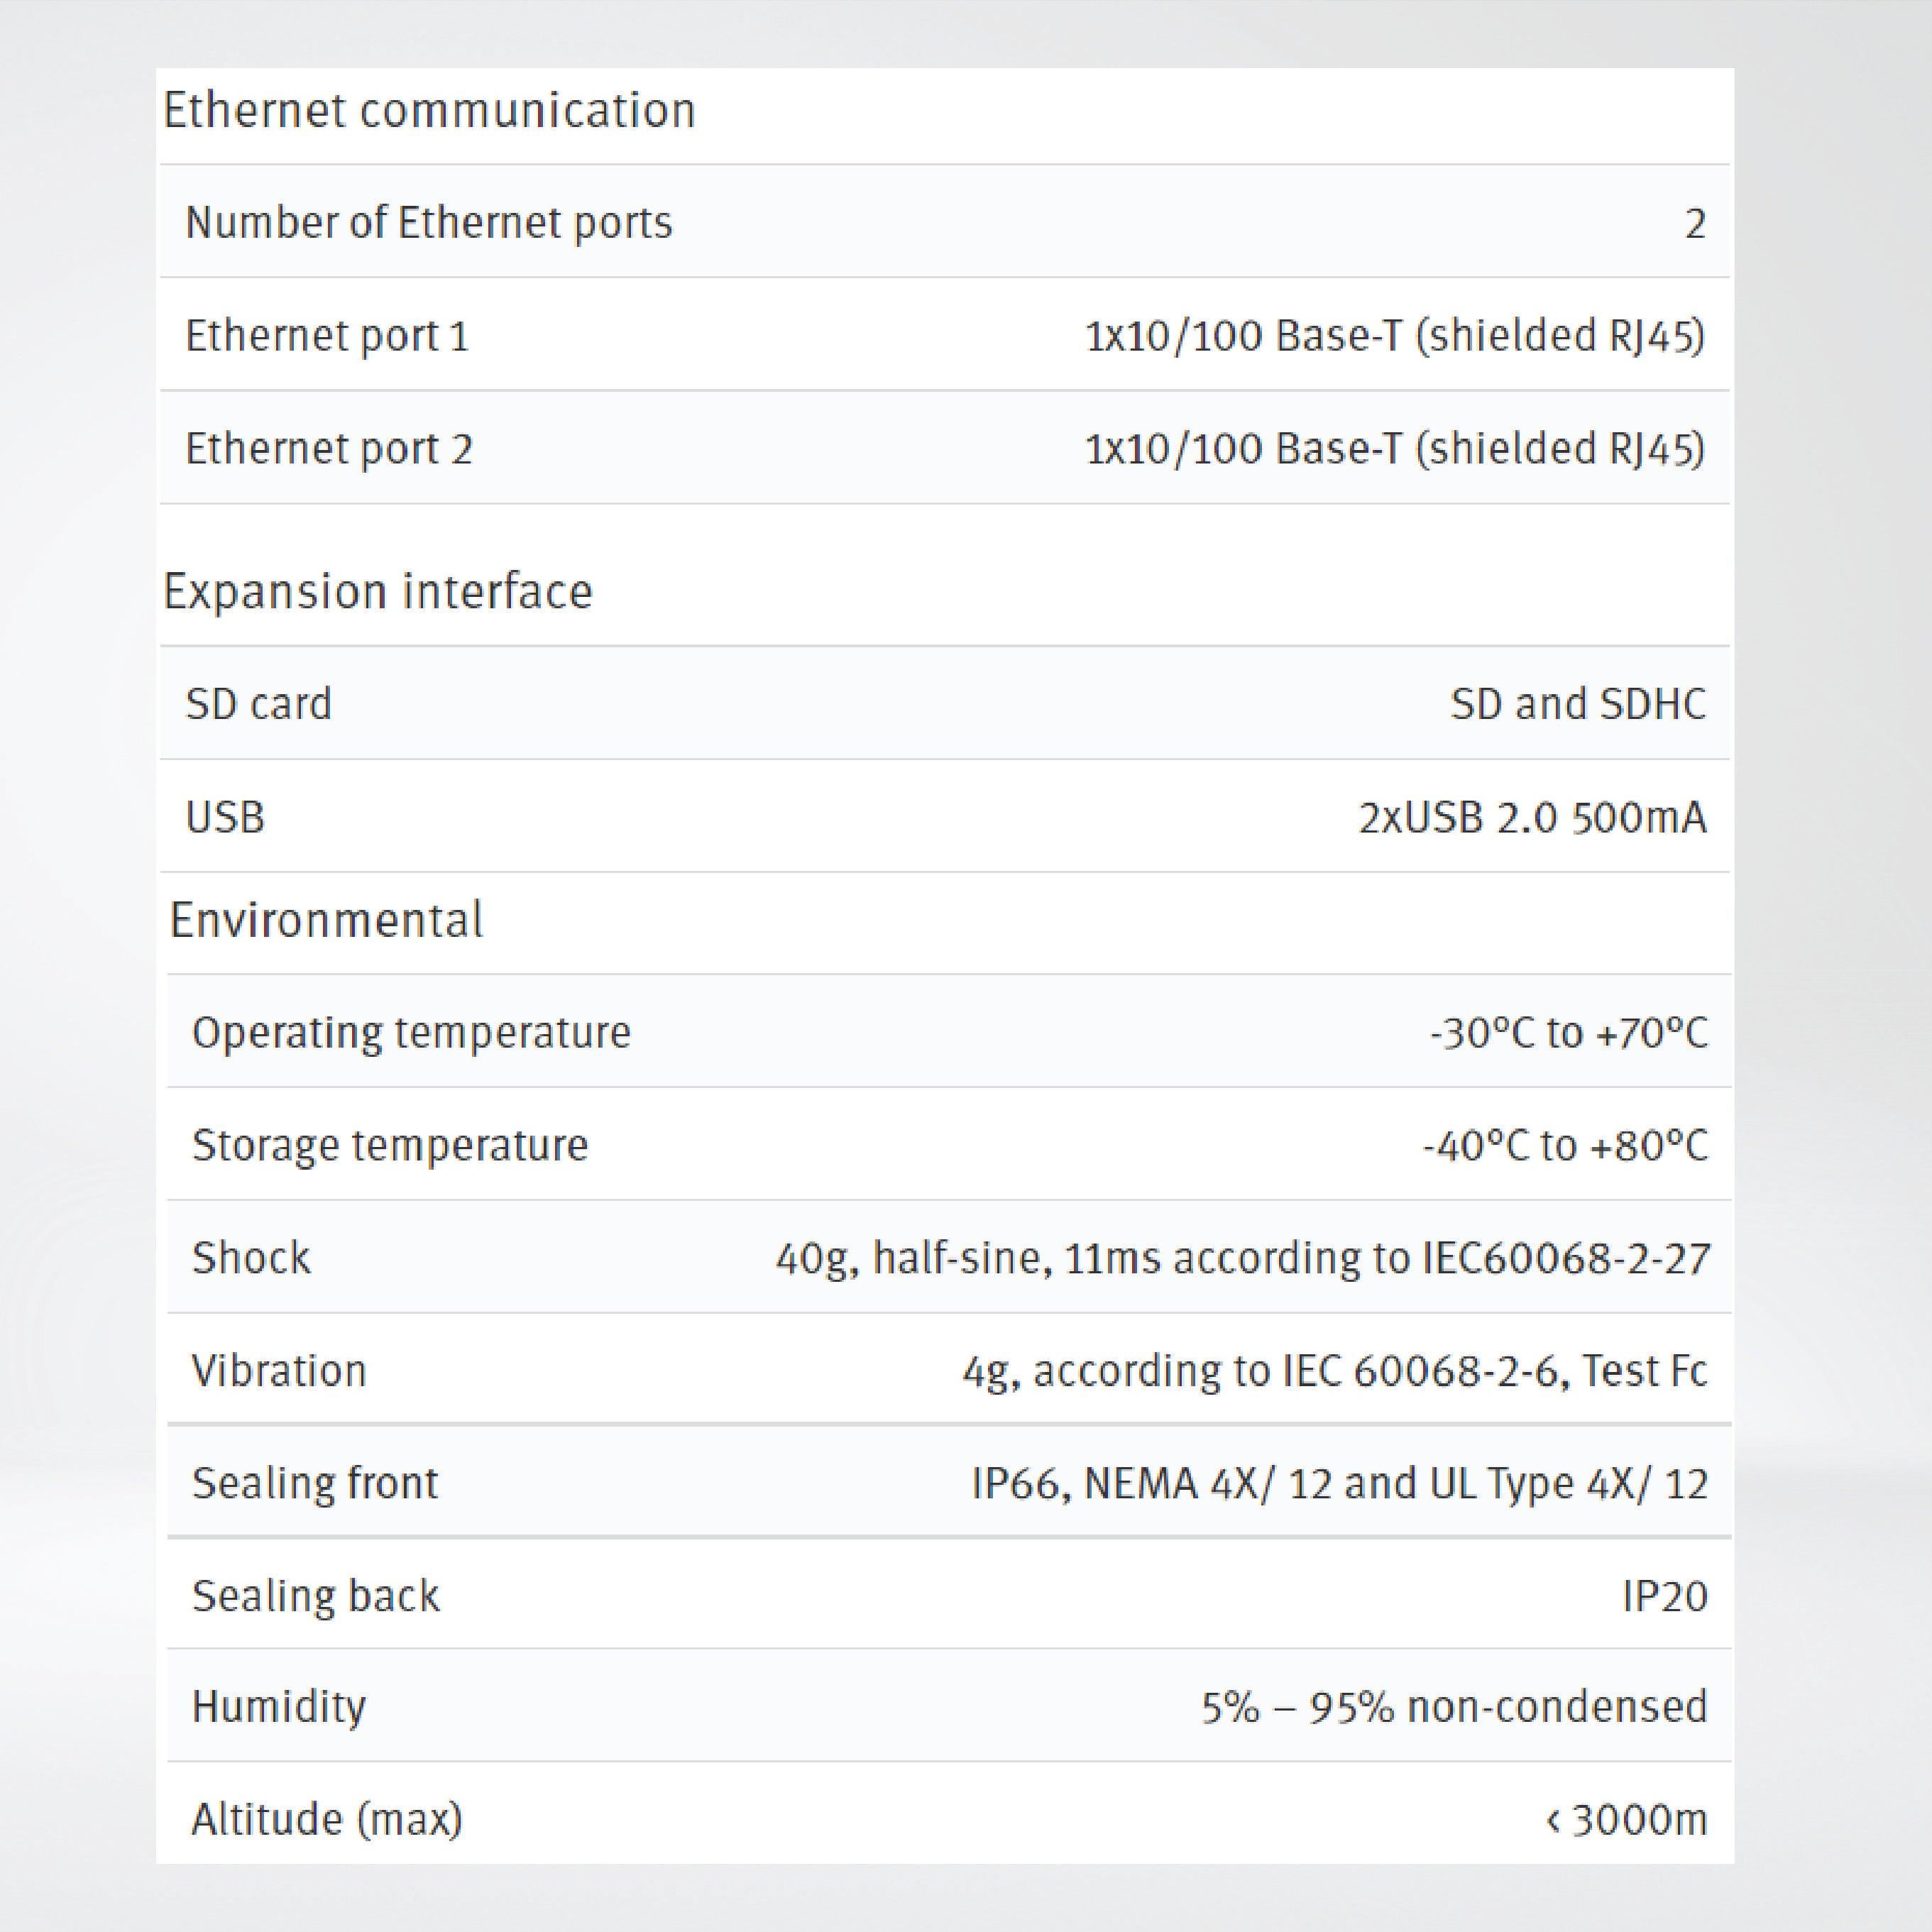Click the Ethernet port 2 label
This screenshot has height=1932, width=1932.
point(329,449)
